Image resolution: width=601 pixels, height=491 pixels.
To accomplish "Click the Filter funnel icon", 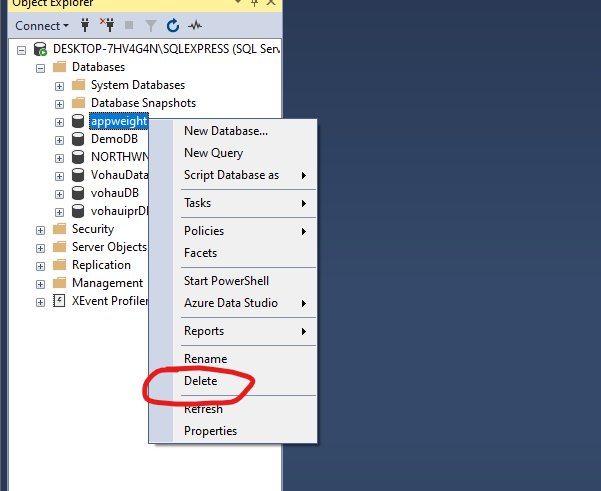I will [x=151, y=25].
